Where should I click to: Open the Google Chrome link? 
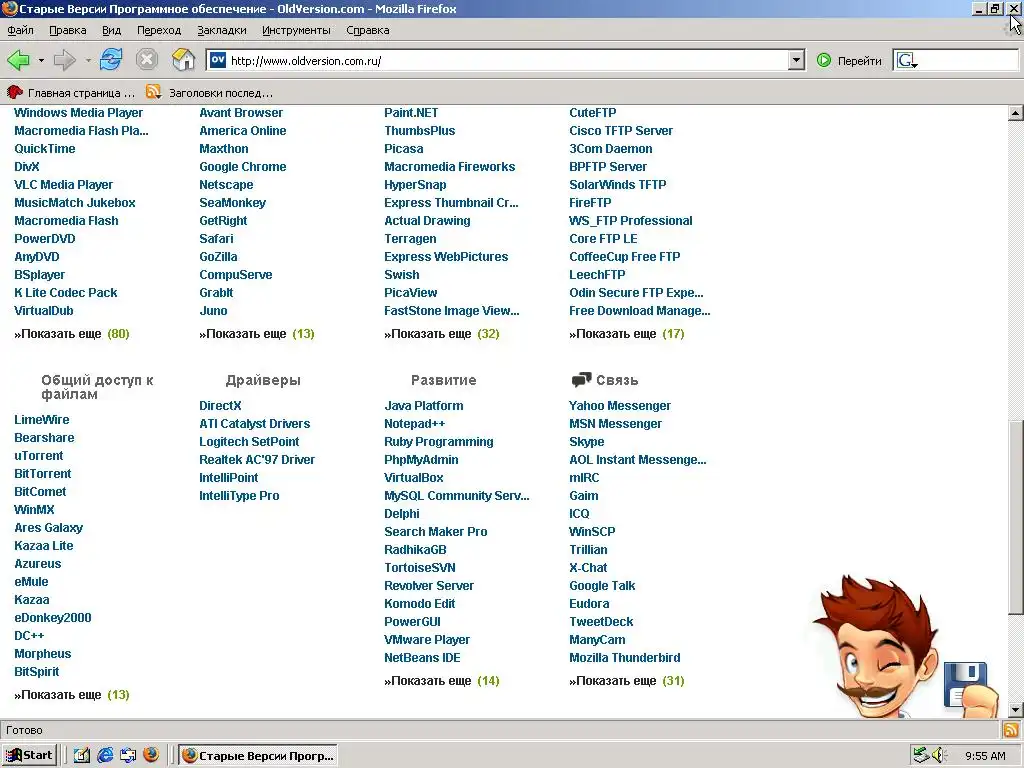tap(242, 167)
